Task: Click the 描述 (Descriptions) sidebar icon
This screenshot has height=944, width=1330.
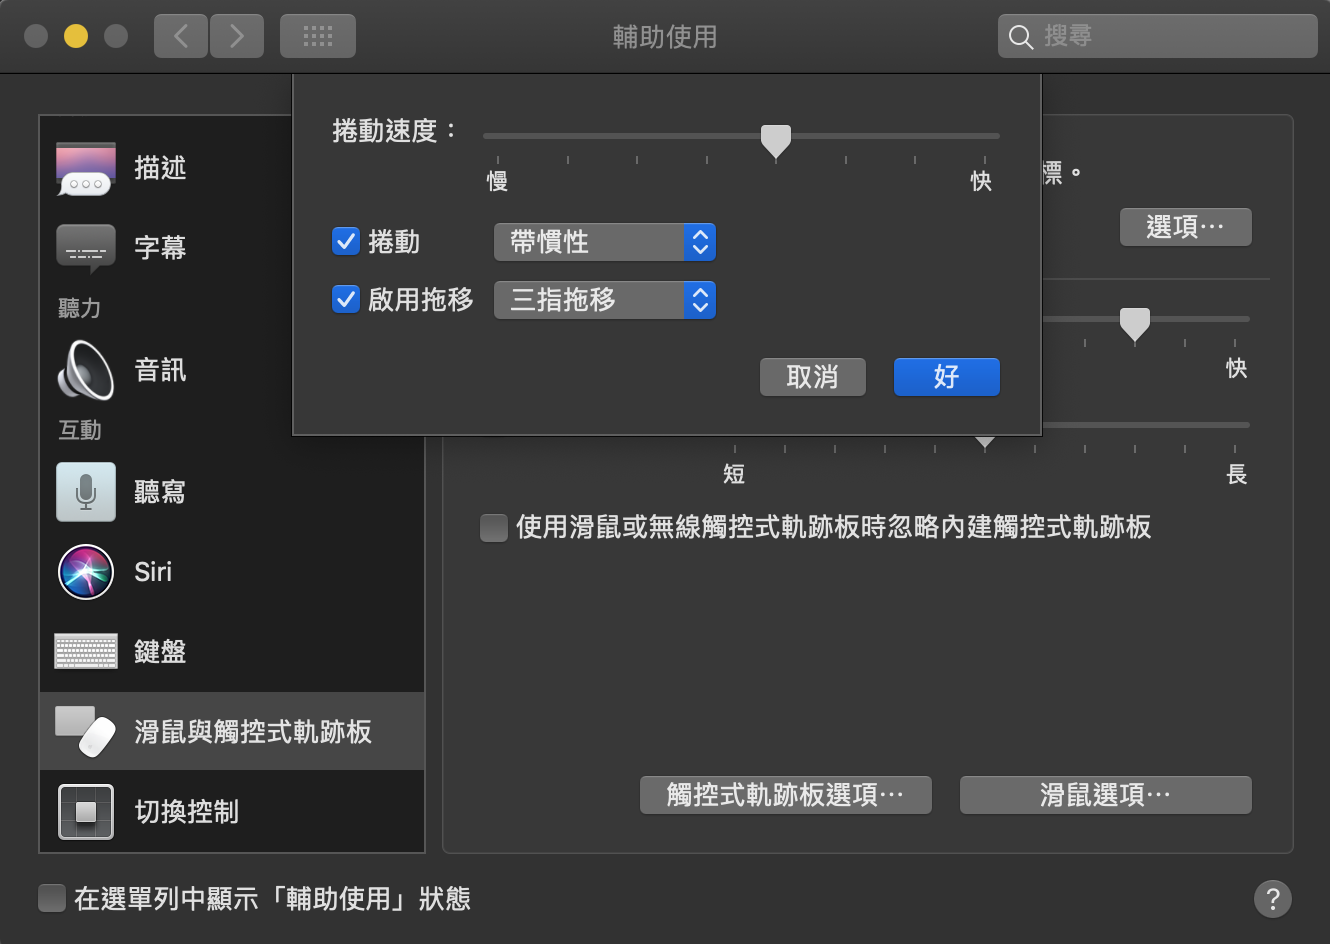Action: click(86, 168)
